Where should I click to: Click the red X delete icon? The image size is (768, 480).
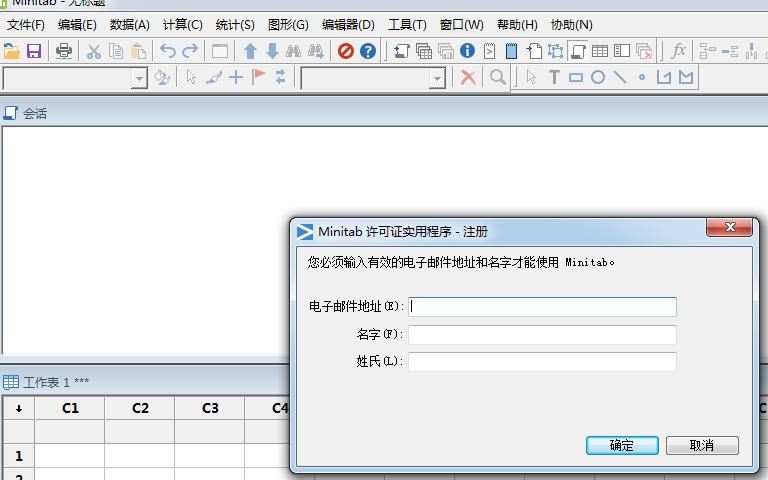[468, 77]
